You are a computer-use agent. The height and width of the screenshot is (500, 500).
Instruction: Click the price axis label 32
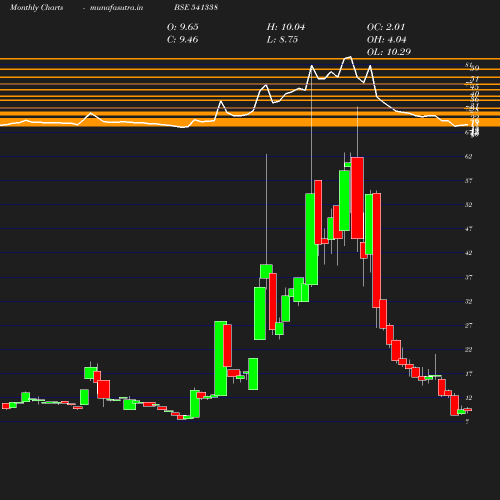coord(468,301)
